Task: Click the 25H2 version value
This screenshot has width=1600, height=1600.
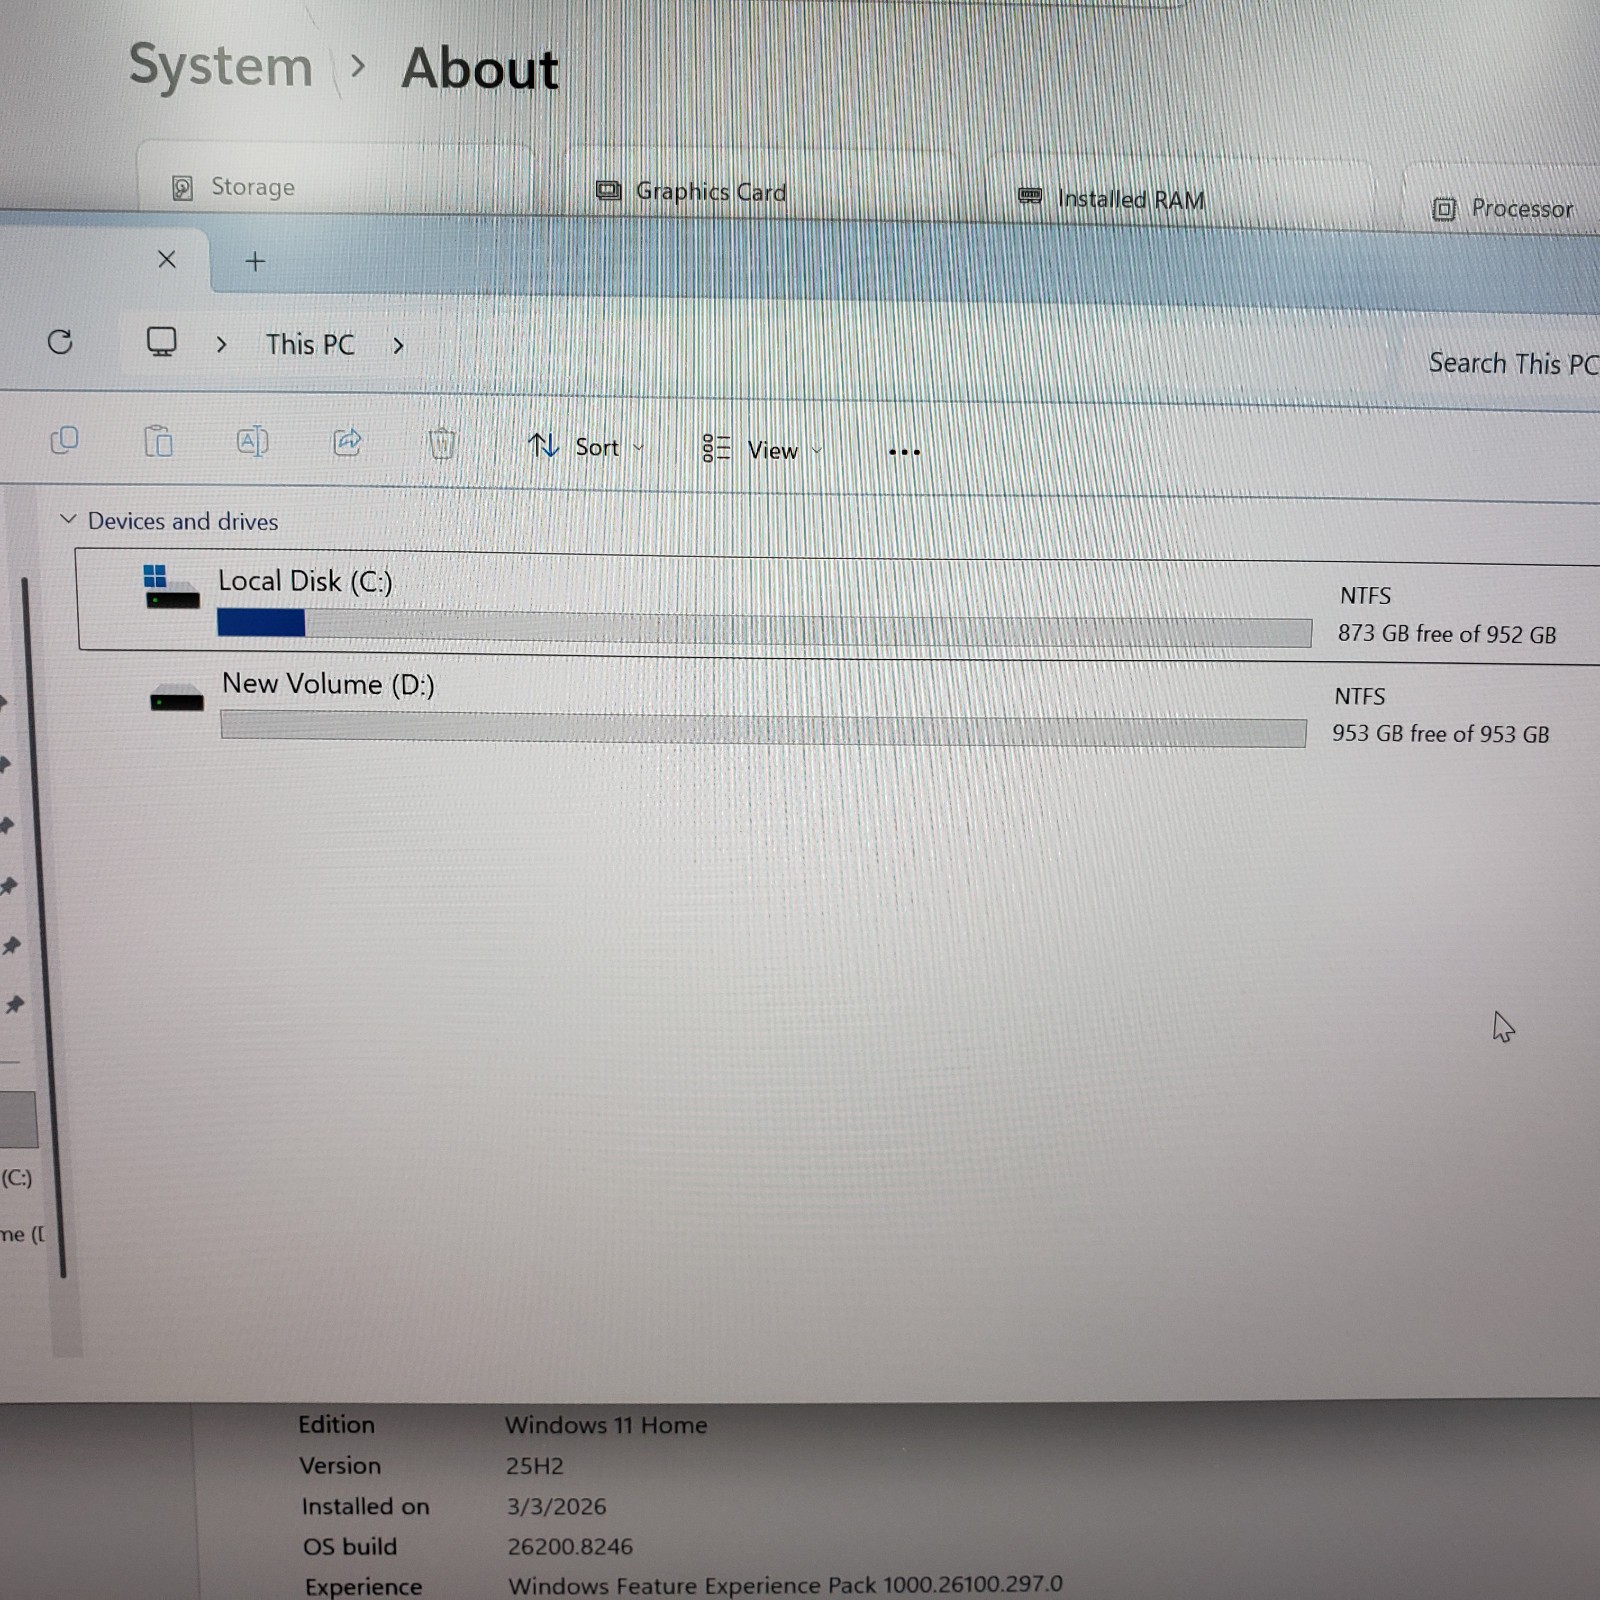Action: coord(534,1466)
